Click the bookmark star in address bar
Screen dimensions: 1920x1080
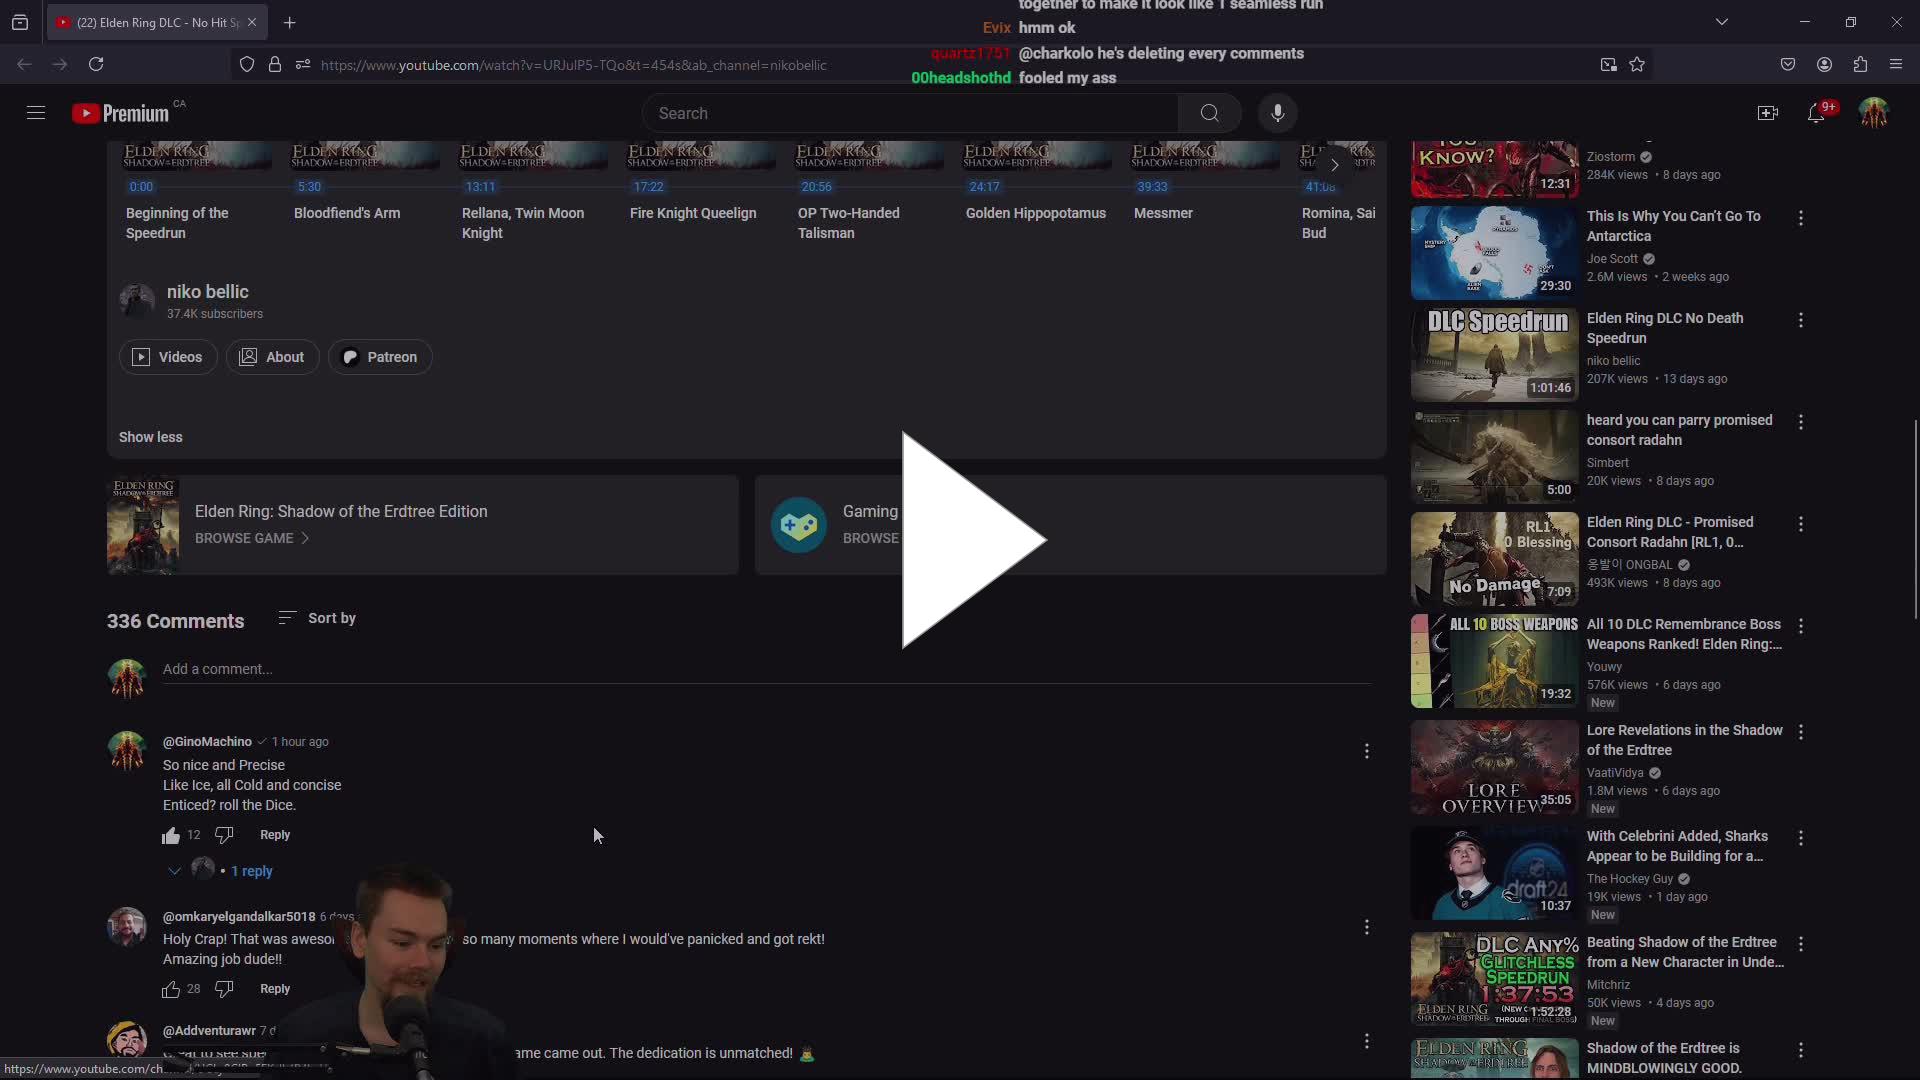tap(1638, 64)
